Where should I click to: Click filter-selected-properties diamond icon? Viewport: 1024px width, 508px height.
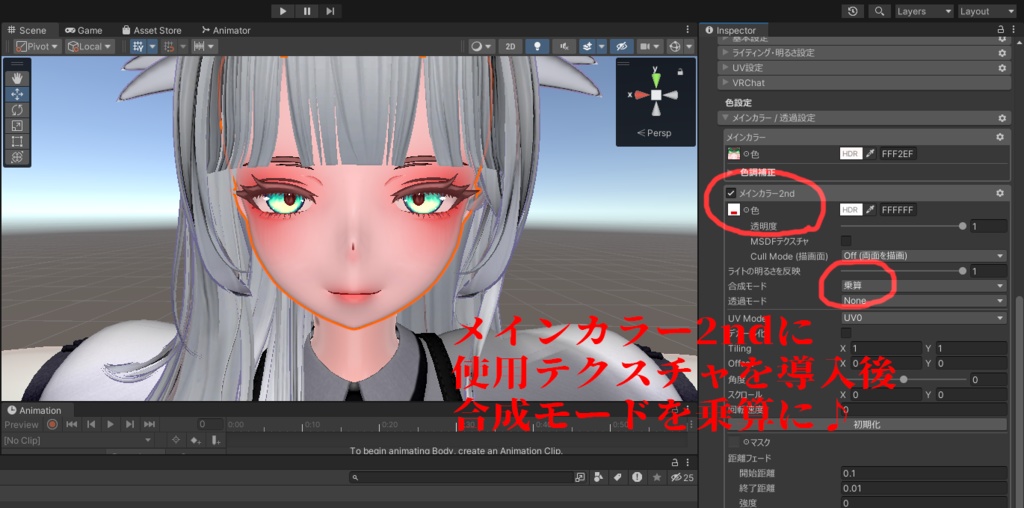pyautogui.click(x=175, y=440)
